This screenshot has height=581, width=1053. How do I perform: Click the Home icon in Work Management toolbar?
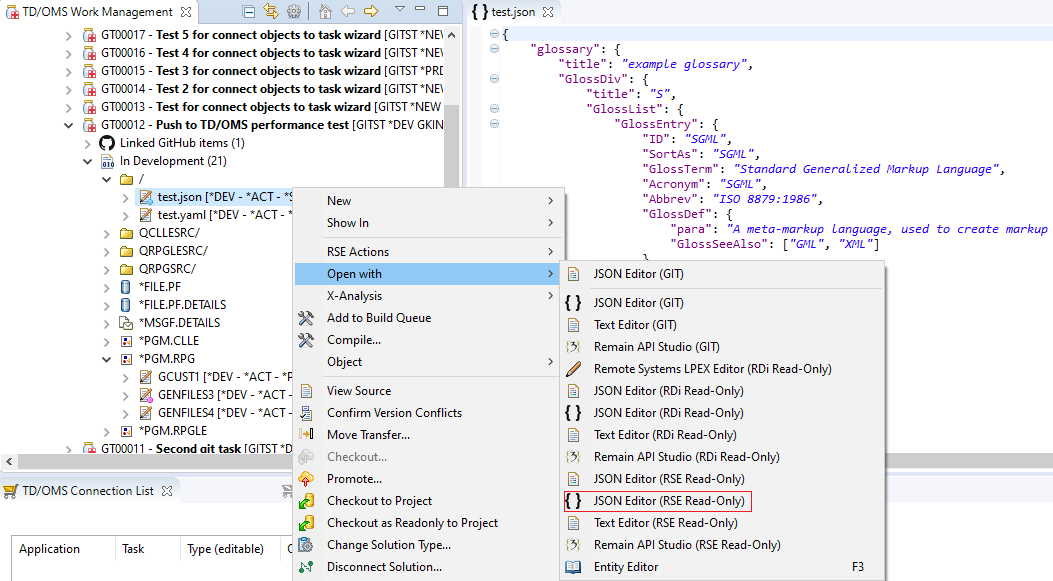[325, 12]
